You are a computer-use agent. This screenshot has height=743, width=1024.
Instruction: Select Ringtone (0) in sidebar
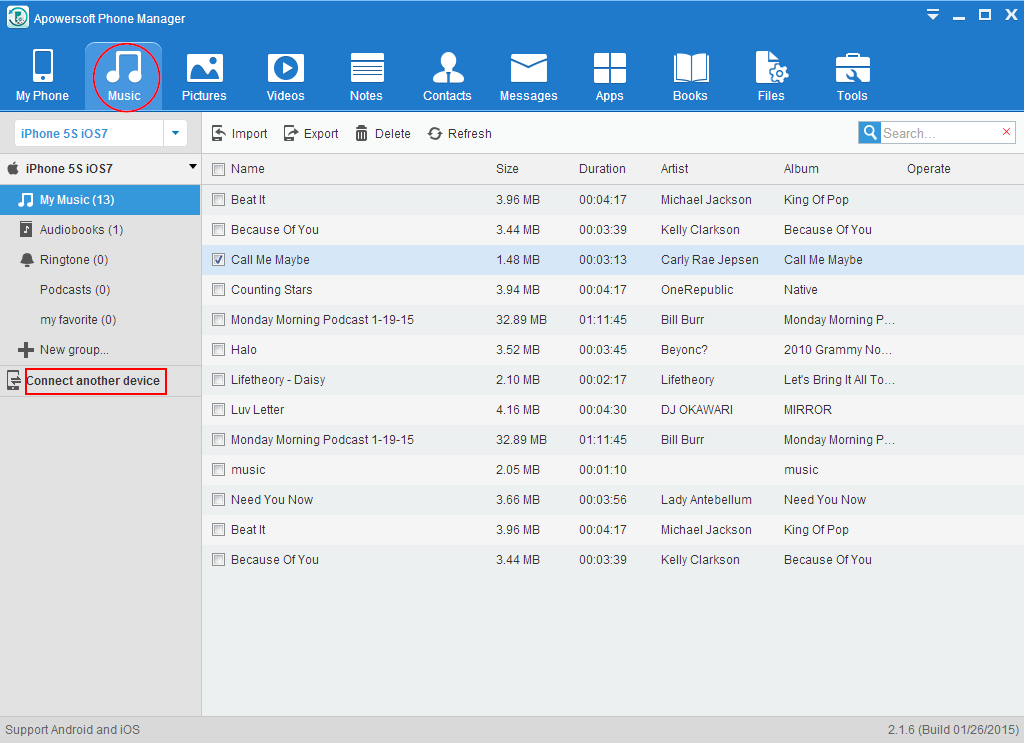tap(73, 260)
